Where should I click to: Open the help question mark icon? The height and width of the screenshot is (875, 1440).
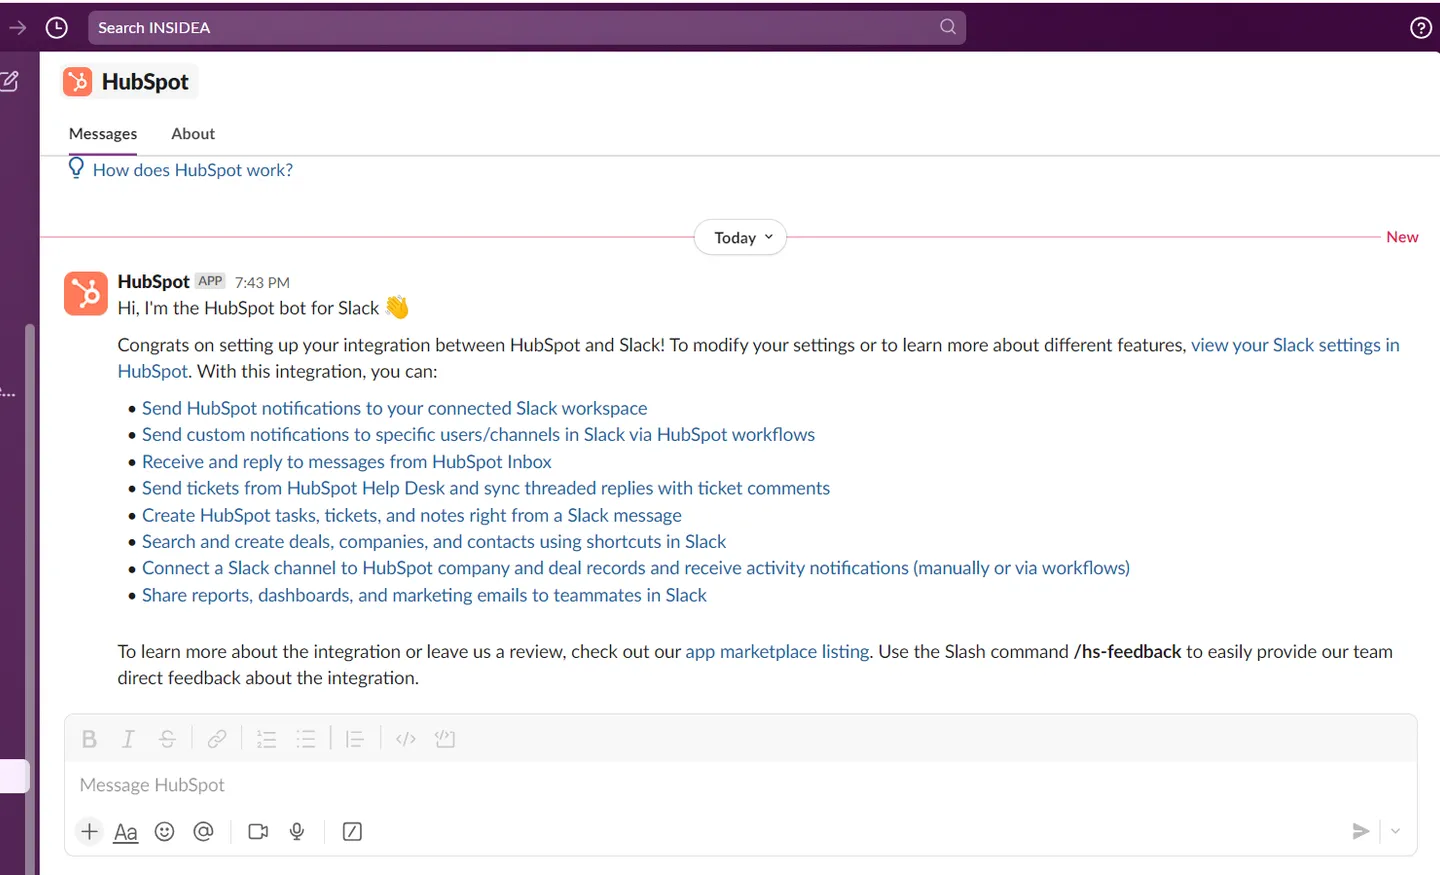1420,28
